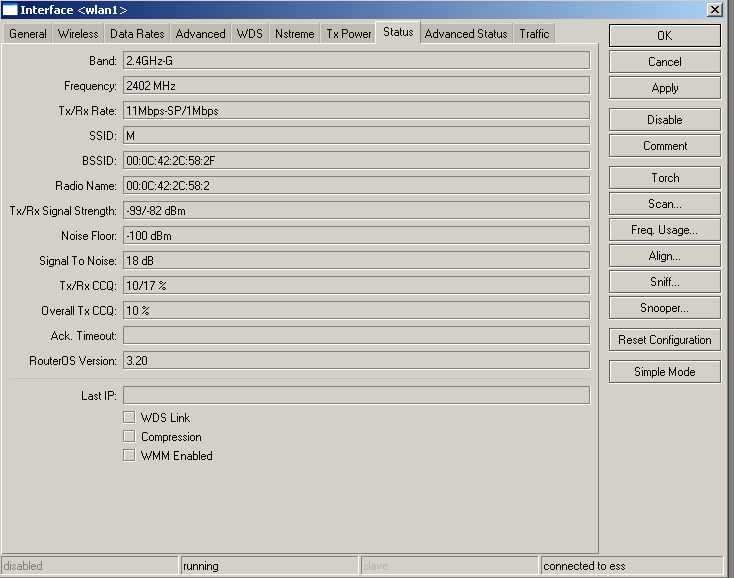
Task: Launch the Snooper... tool
Action: (664, 308)
